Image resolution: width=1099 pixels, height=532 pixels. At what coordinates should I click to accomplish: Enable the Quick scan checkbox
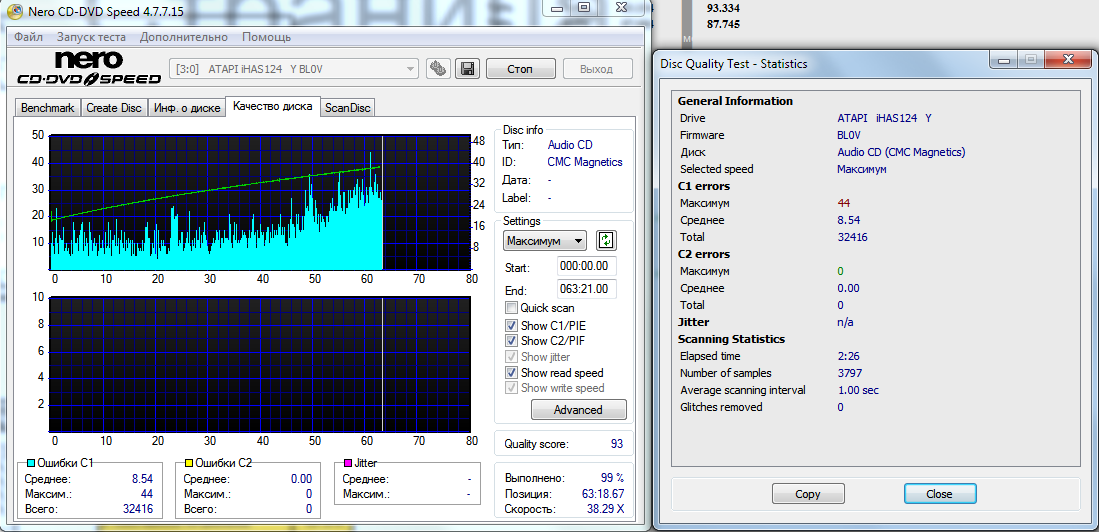pyautogui.click(x=512, y=308)
